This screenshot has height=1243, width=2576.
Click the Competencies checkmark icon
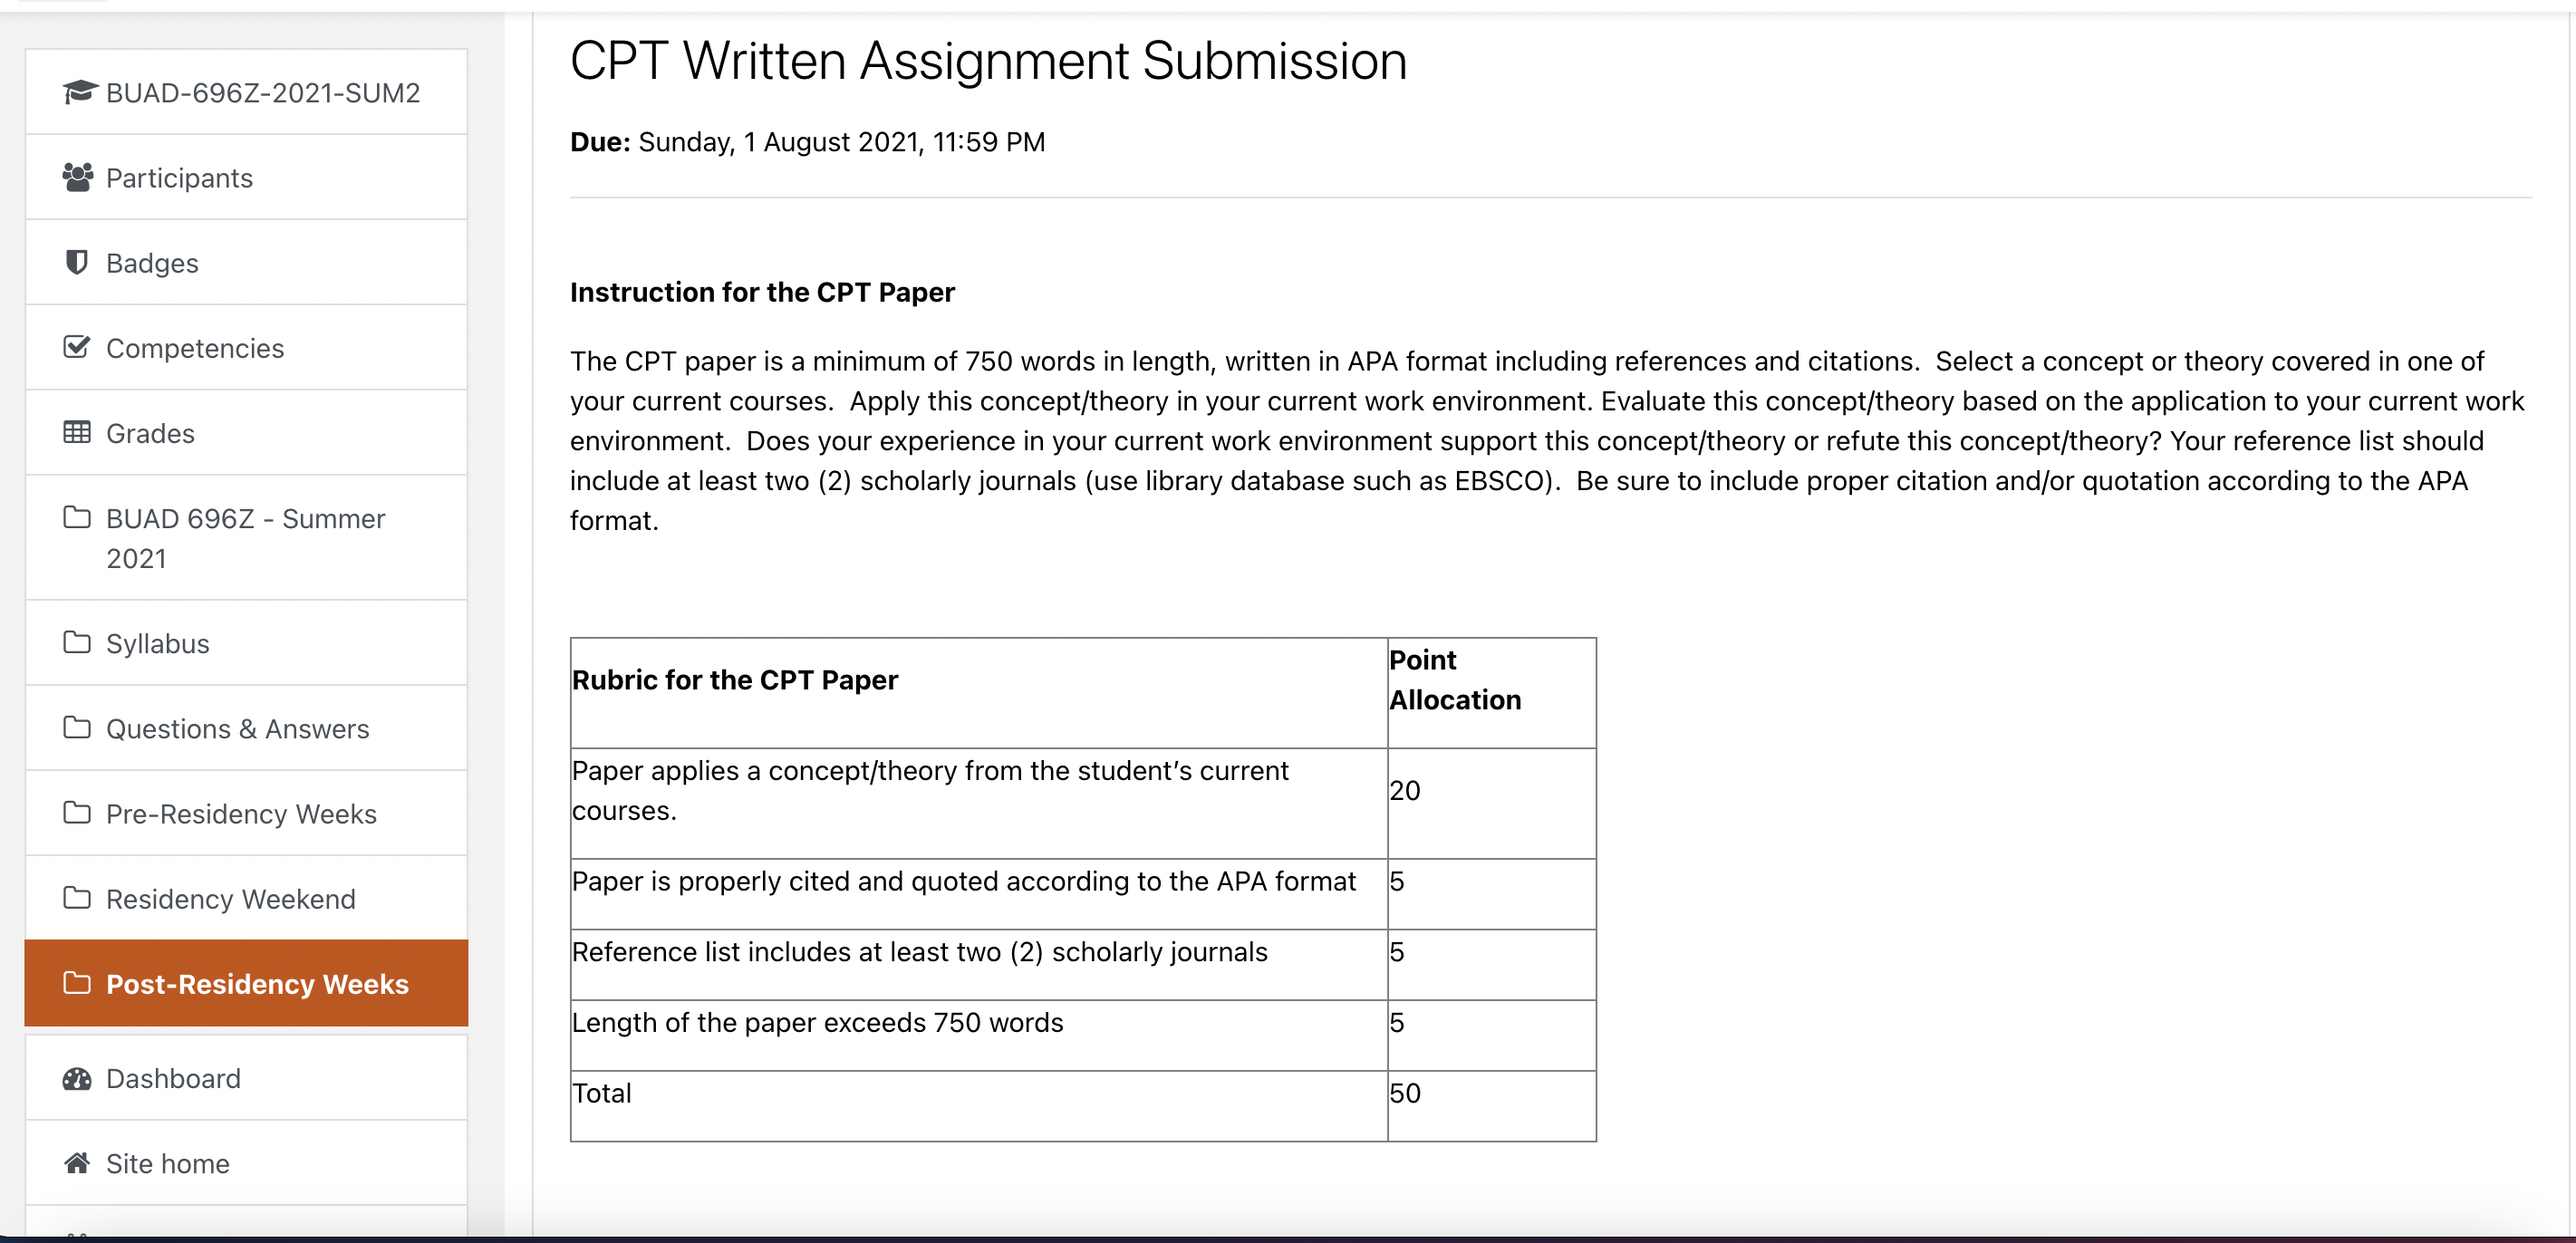coord(76,347)
